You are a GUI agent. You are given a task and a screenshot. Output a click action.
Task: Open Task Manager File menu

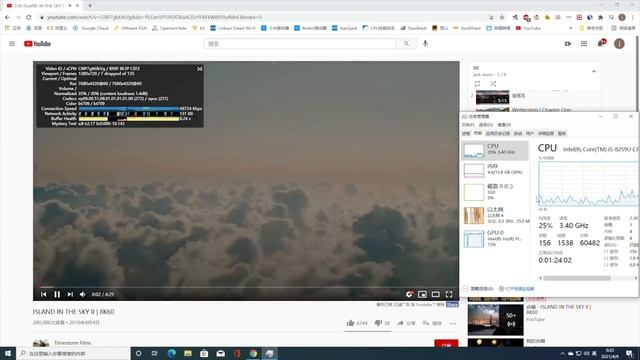pos(467,125)
